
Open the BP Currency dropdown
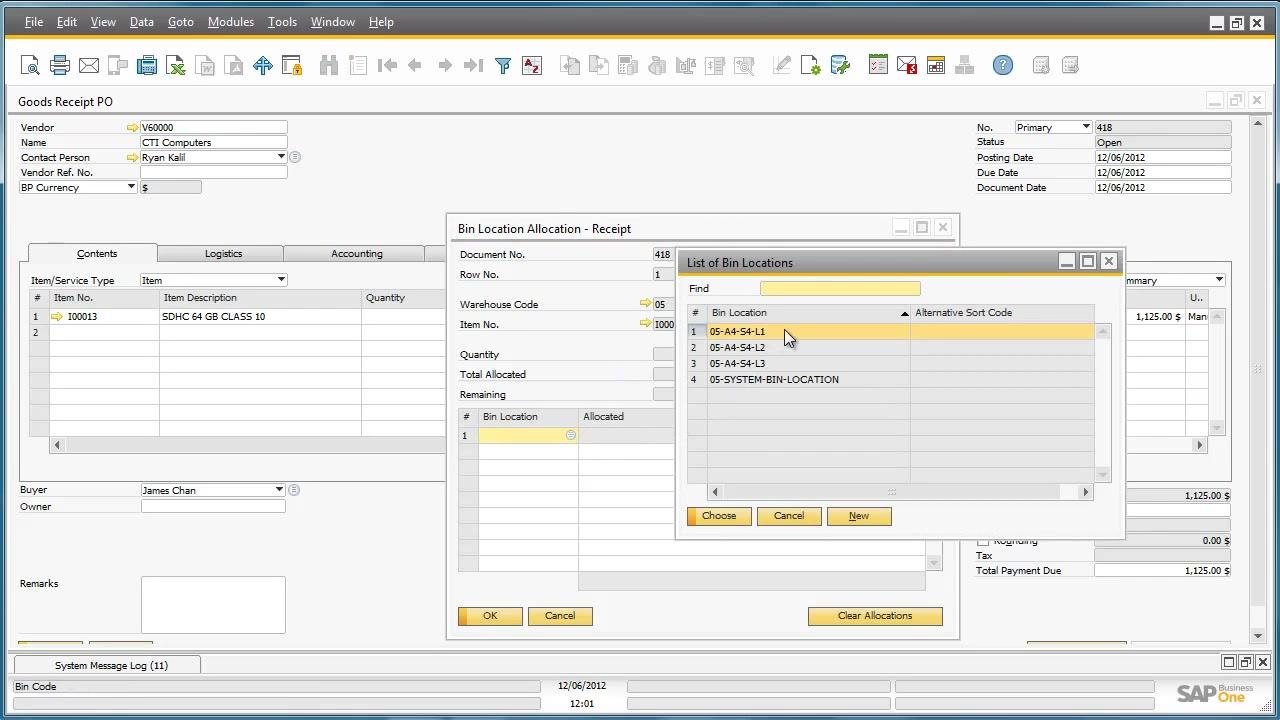click(x=131, y=187)
